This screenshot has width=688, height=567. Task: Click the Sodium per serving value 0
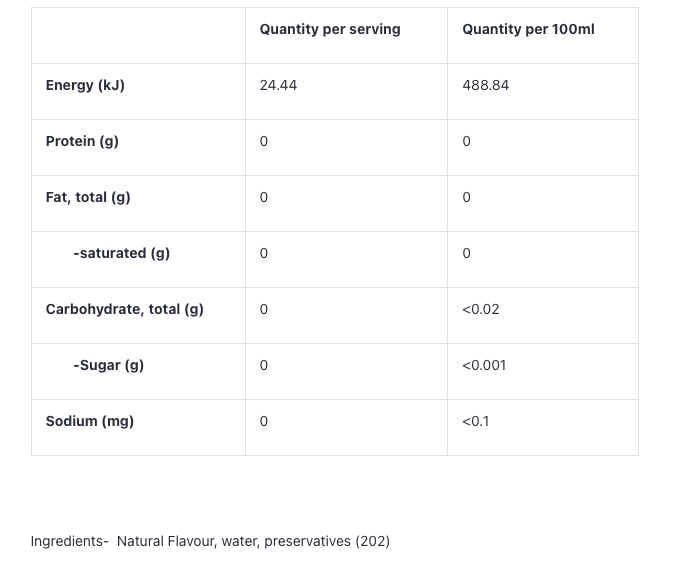(x=264, y=421)
